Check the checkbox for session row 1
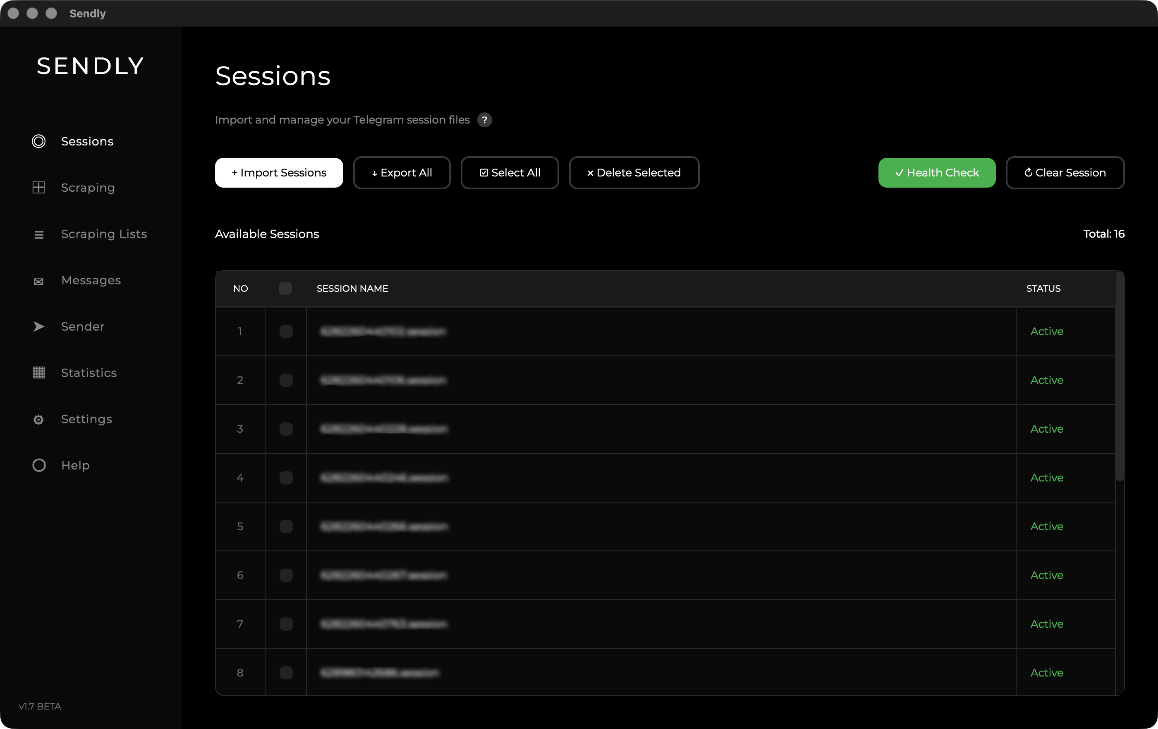The height and width of the screenshot is (729, 1158). pos(286,332)
